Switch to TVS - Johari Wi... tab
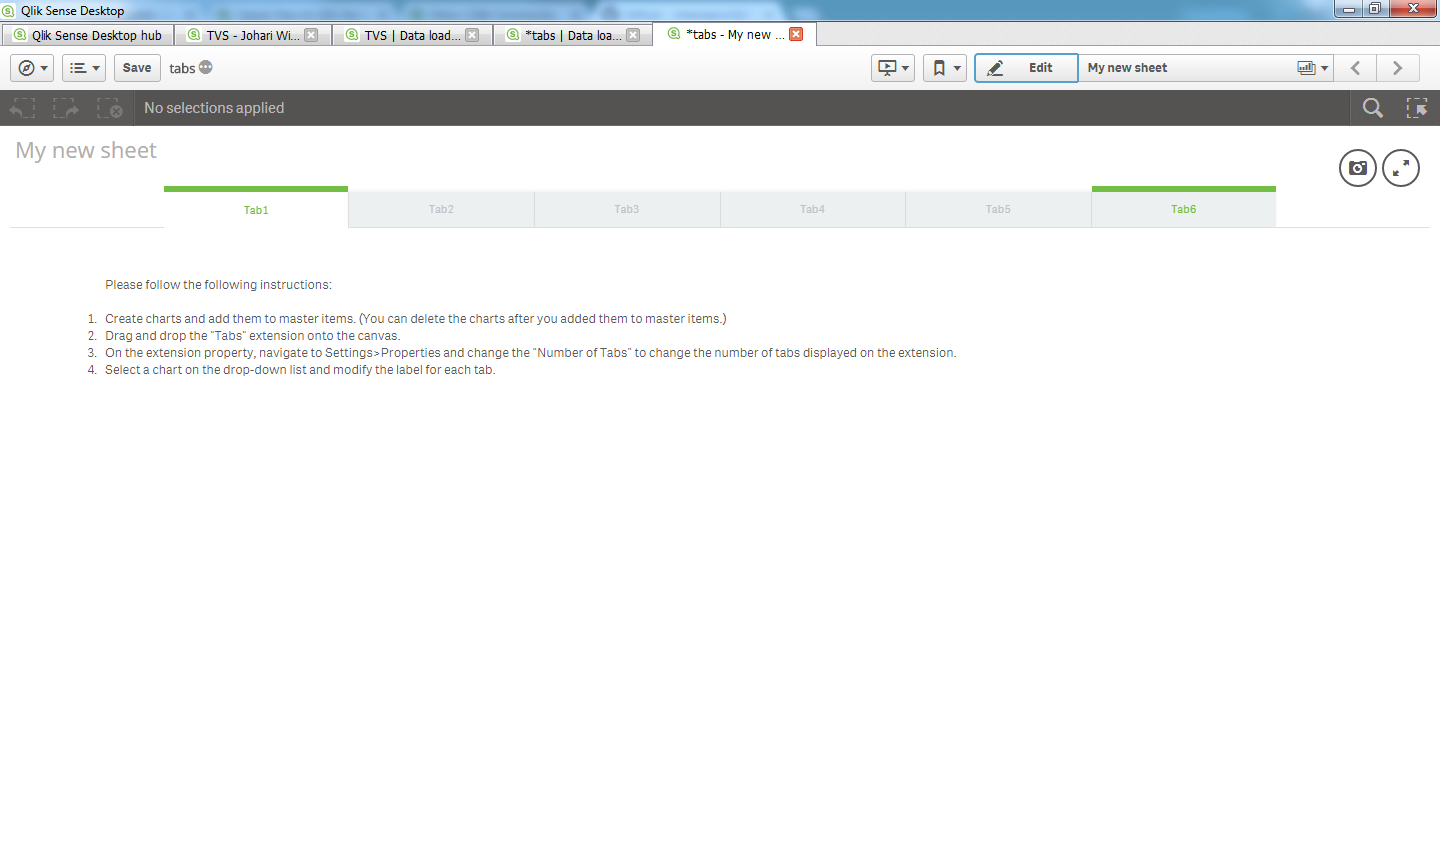The height and width of the screenshot is (860, 1440). pyautogui.click(x=253, y=35)
